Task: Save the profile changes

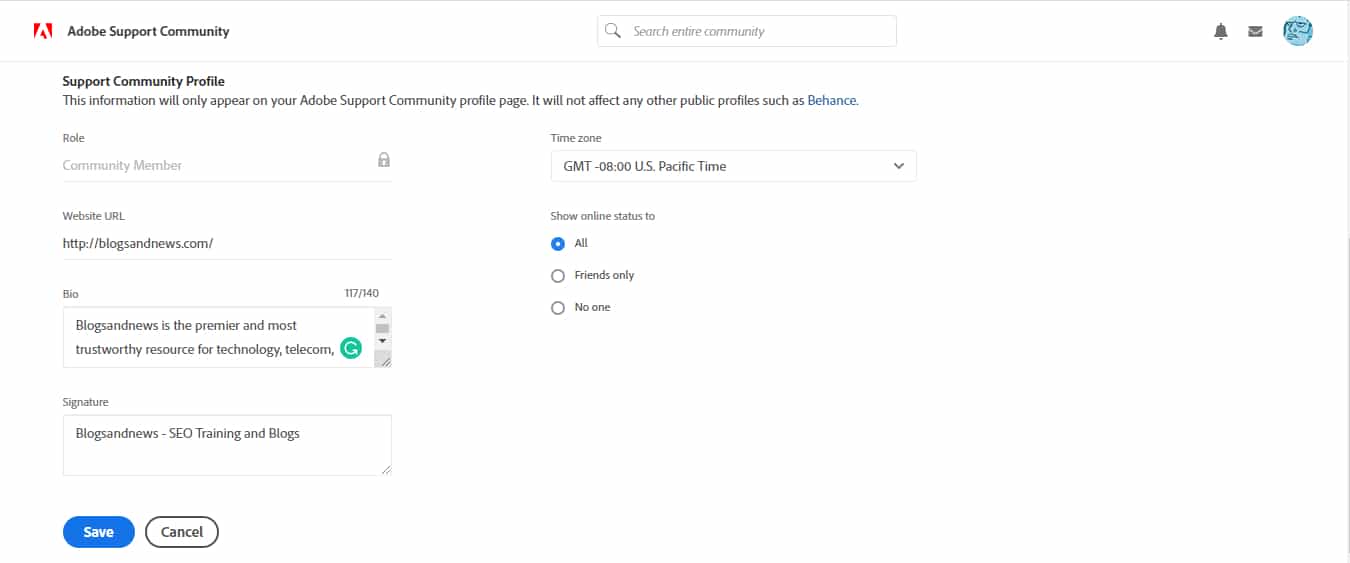Action: [98, 532]
